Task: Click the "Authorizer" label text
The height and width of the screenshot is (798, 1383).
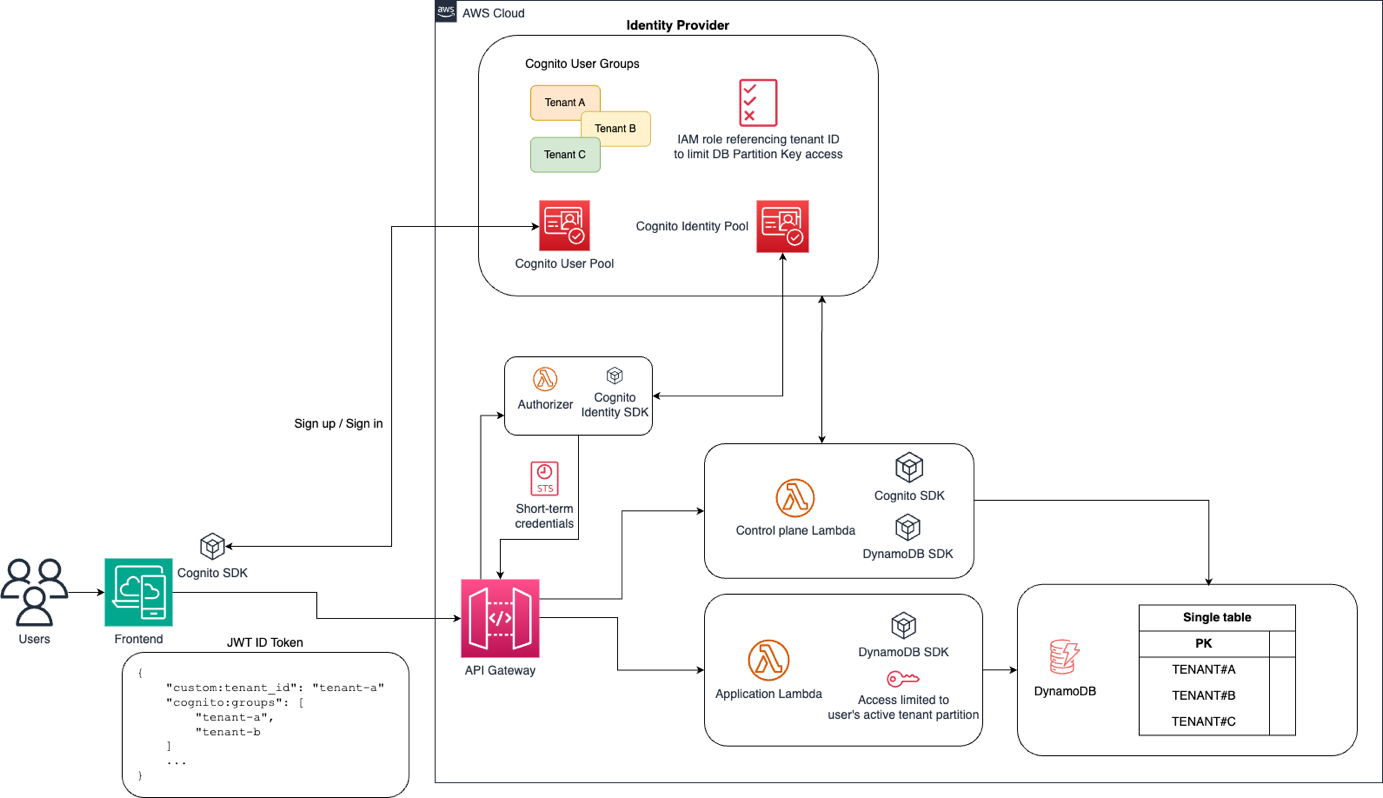Action: [x=545, y=405]
